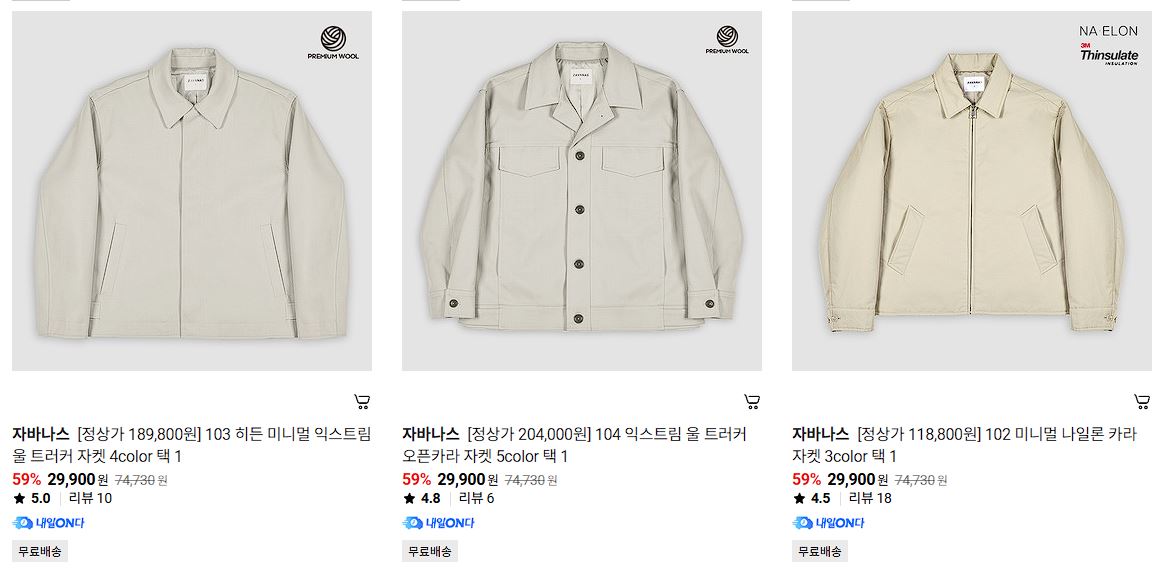Screen dimensions: 1161x571
Task: Click the 내일ON다 badge under the third product
Action: tap(829, 523)
